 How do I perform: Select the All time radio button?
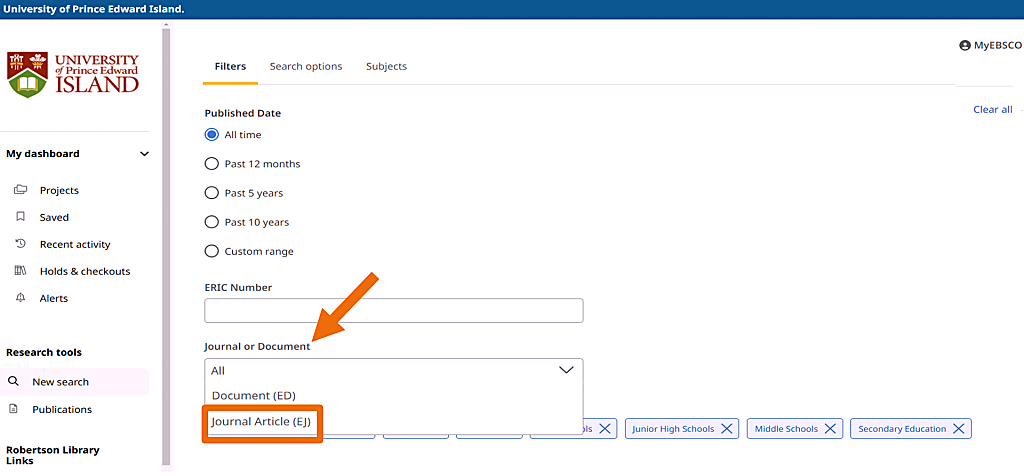(x=211, y=135)
